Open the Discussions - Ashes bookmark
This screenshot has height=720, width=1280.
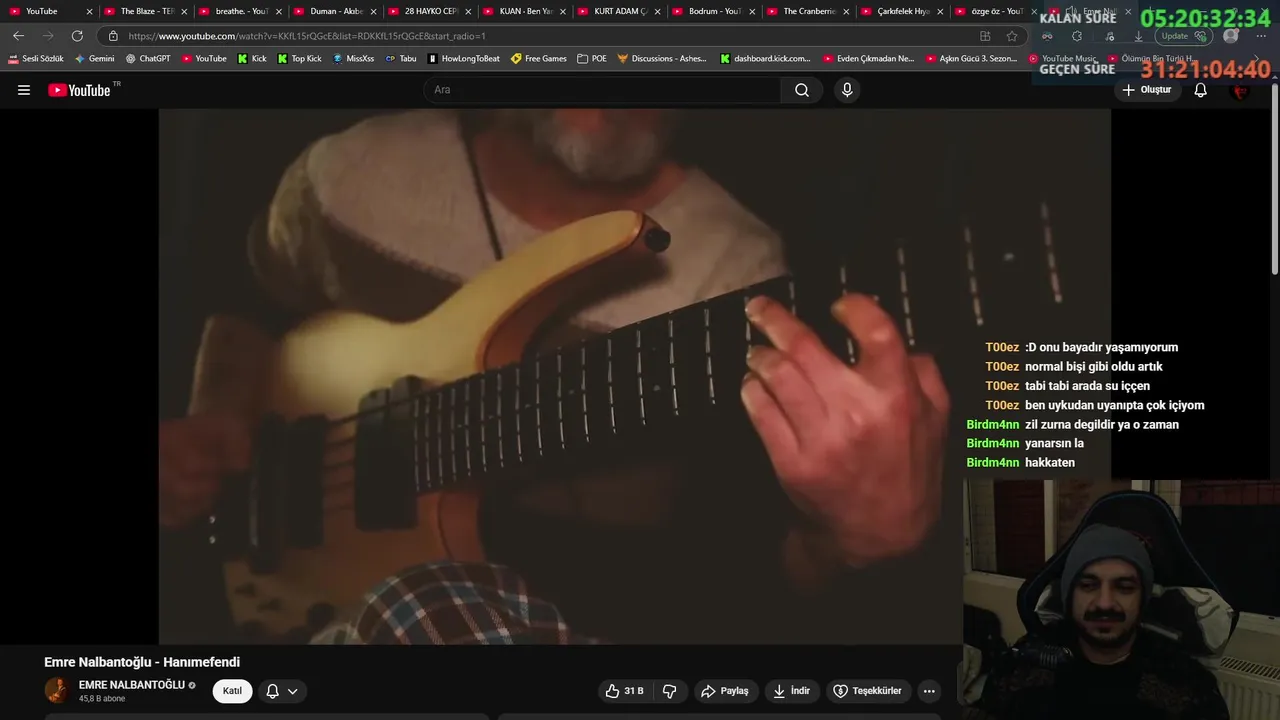(662, 58)
